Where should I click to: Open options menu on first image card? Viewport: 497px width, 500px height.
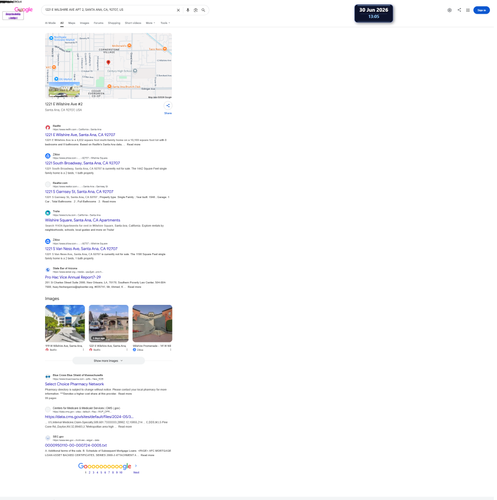[x=83, y=350]
